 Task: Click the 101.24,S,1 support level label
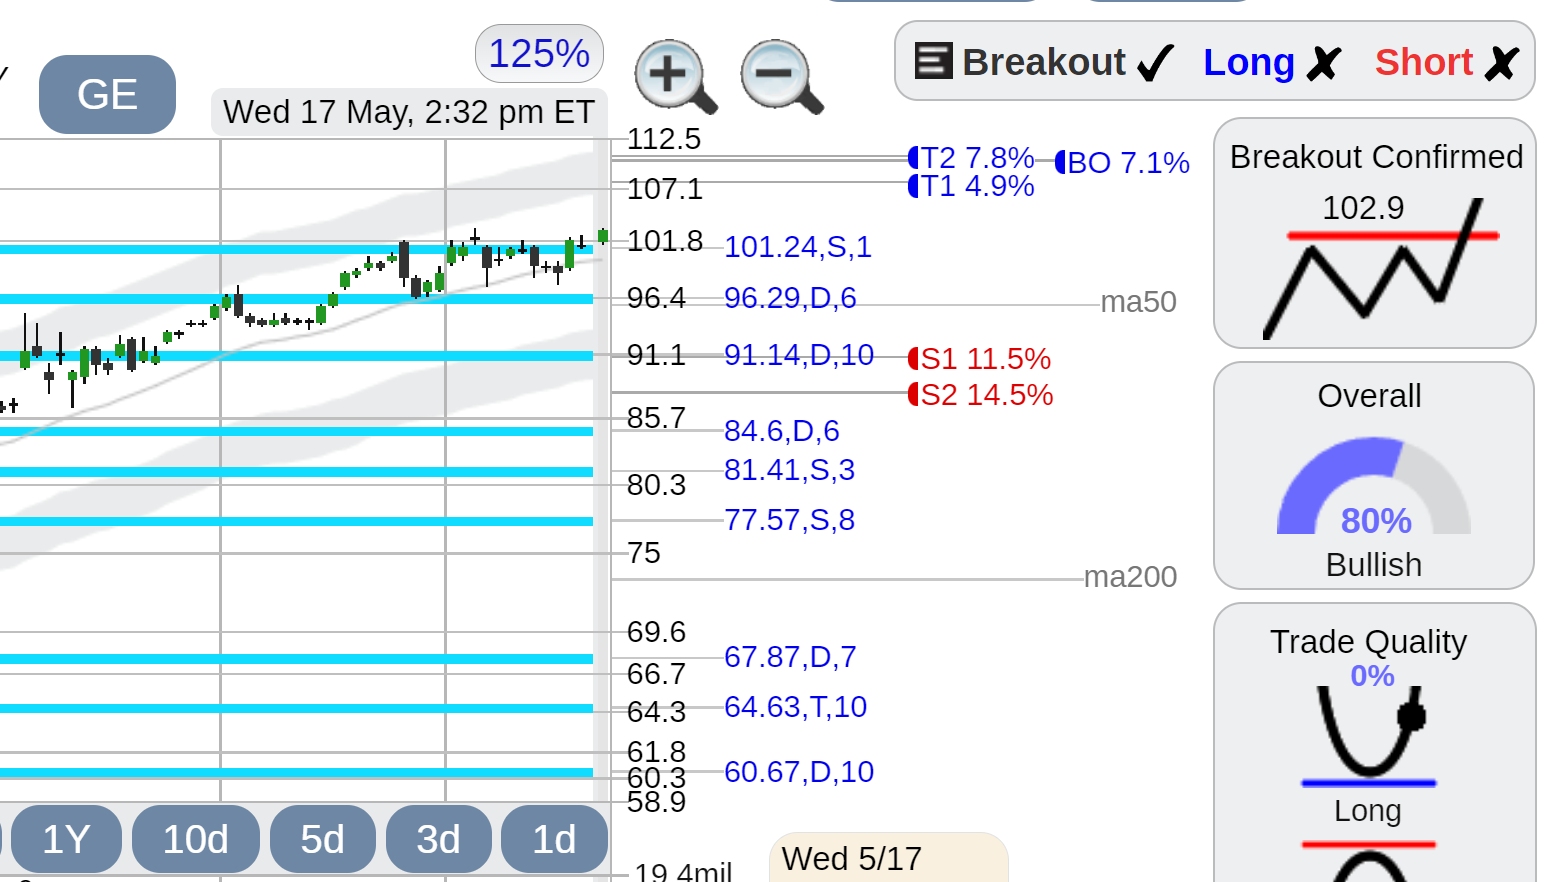tap(798, 246)
